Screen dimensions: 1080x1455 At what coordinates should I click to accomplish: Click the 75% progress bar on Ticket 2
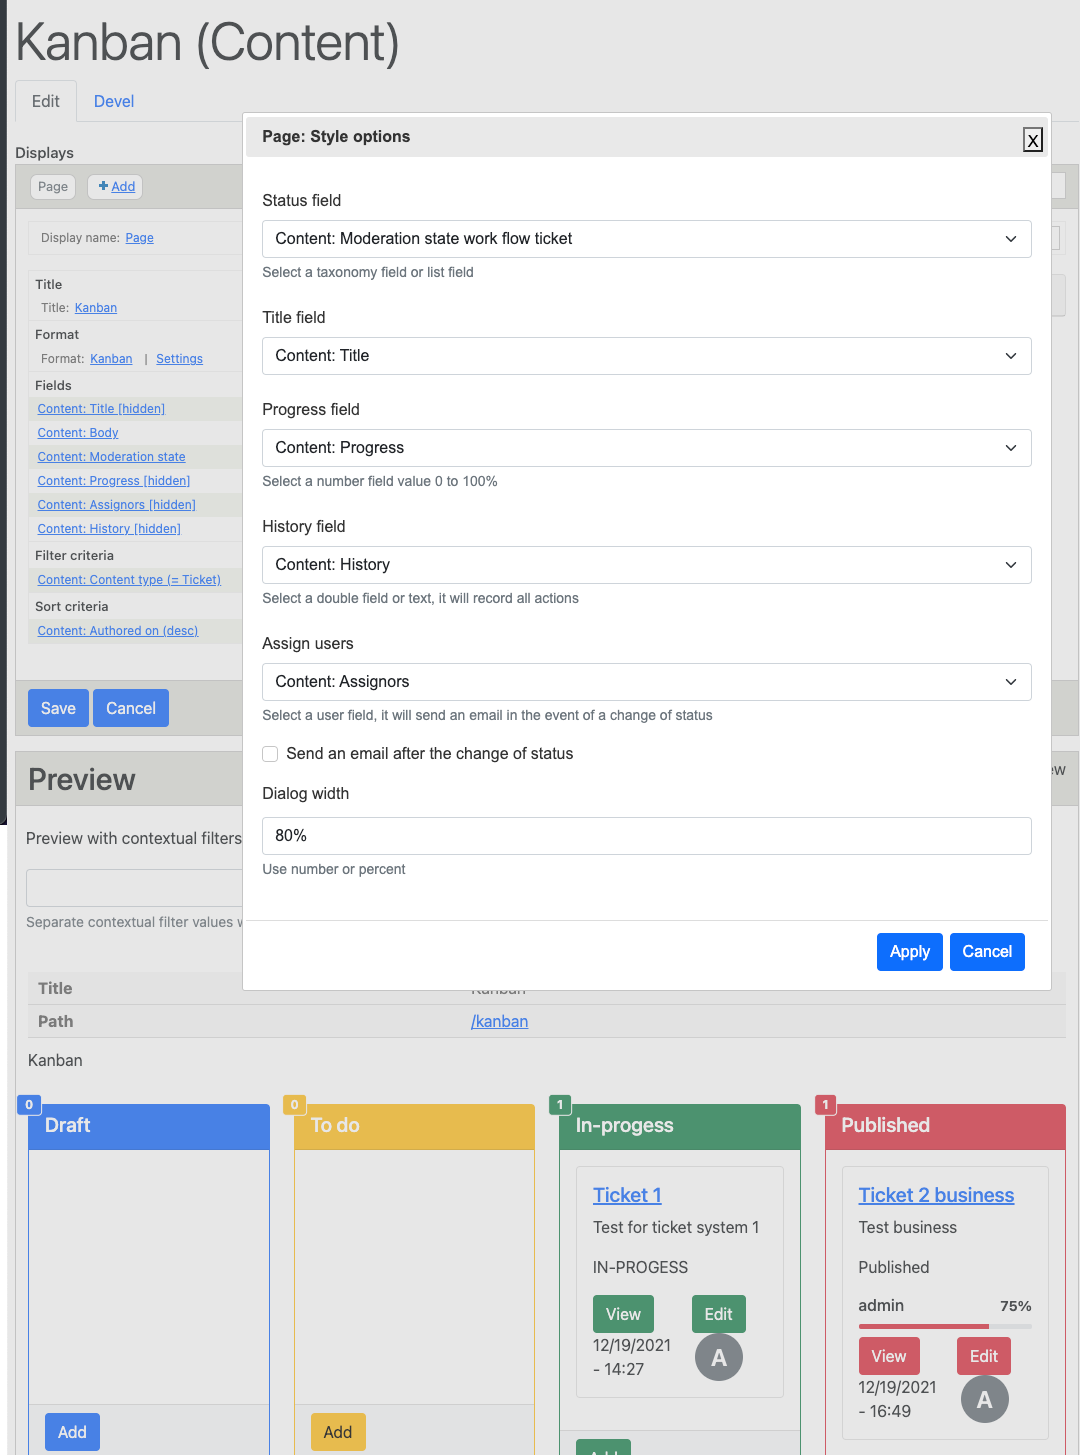click(x=944, y=1326)
